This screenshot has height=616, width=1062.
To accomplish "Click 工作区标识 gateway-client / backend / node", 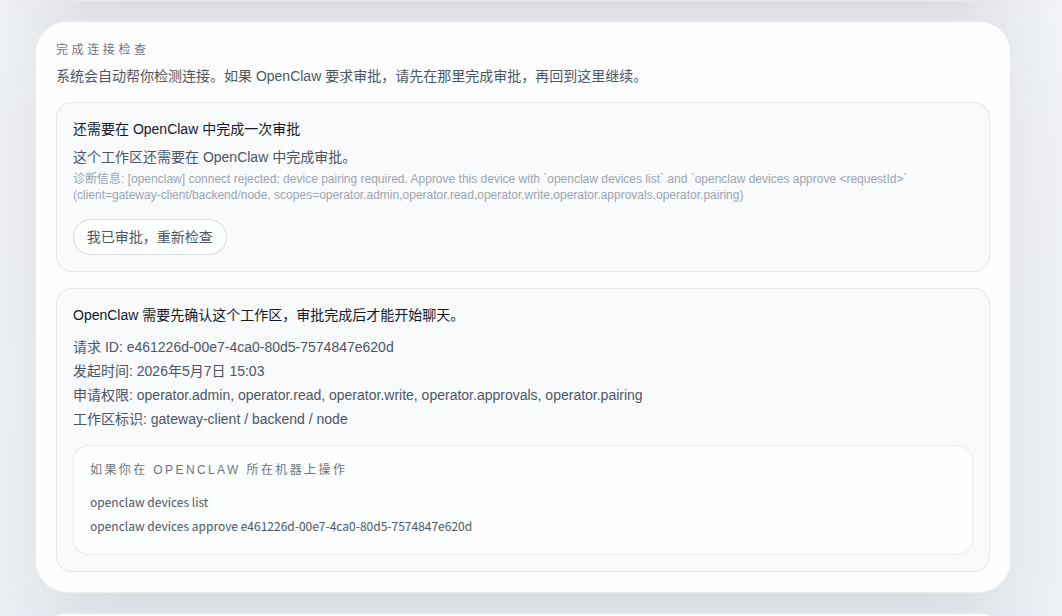I will [211, 419].
